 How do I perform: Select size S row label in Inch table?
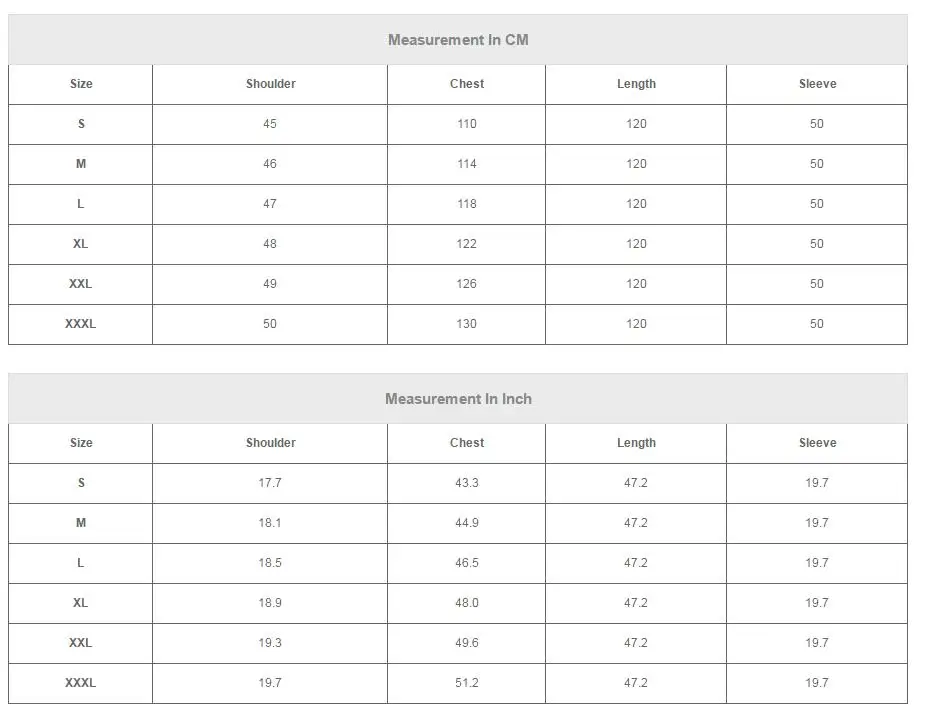point(81,483)
